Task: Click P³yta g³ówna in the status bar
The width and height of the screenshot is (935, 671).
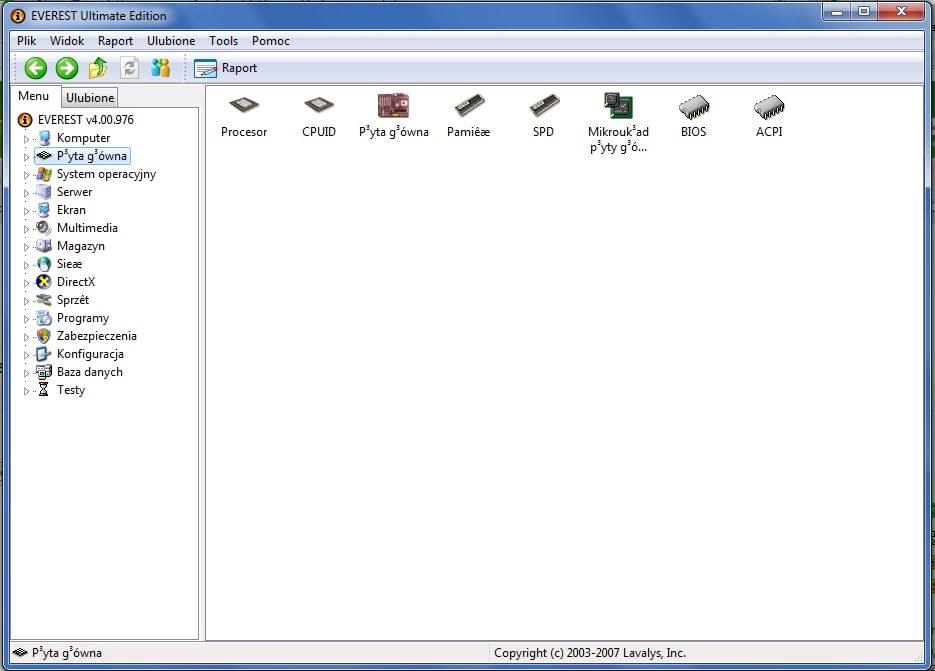Action: click(67, 653)
